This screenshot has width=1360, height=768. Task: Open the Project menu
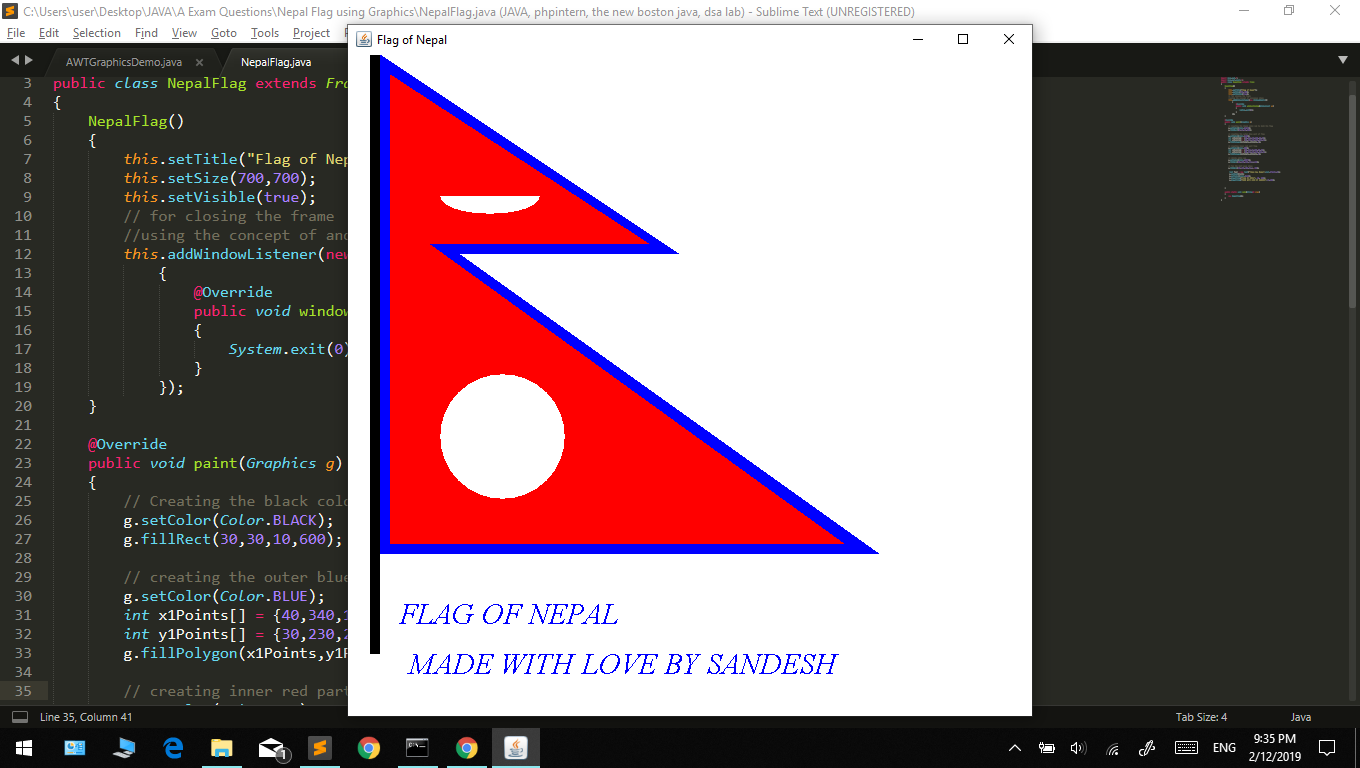pyautogui.click(x=311, y=33)
